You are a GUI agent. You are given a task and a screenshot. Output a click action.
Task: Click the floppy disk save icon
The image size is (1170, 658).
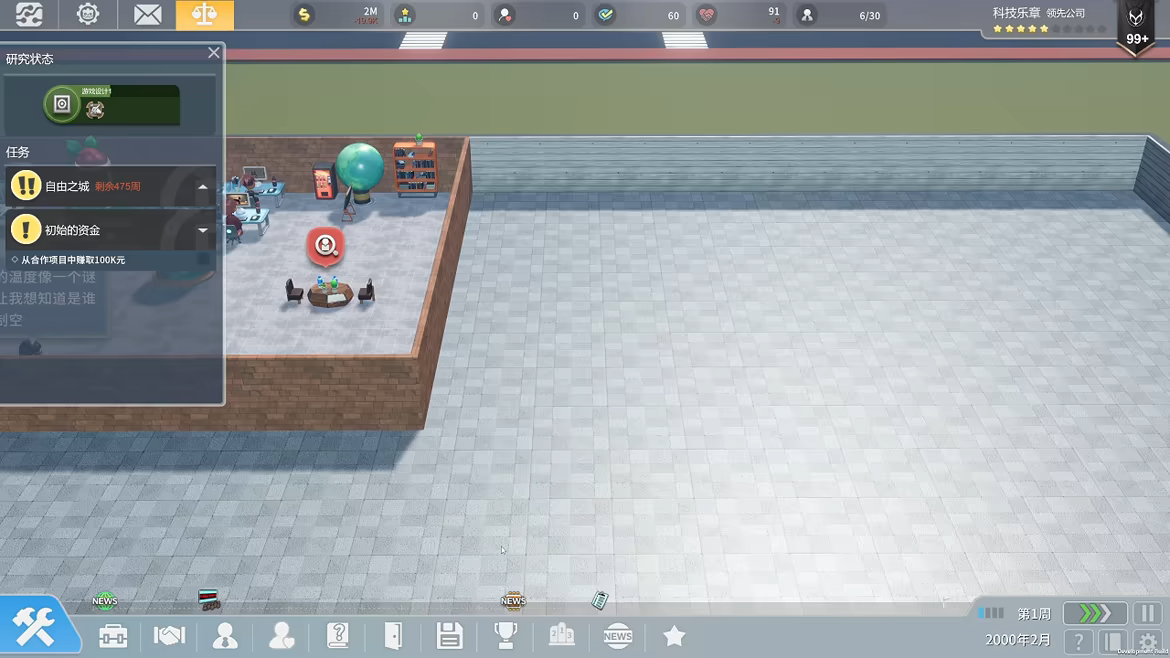[x=449, y=636]
